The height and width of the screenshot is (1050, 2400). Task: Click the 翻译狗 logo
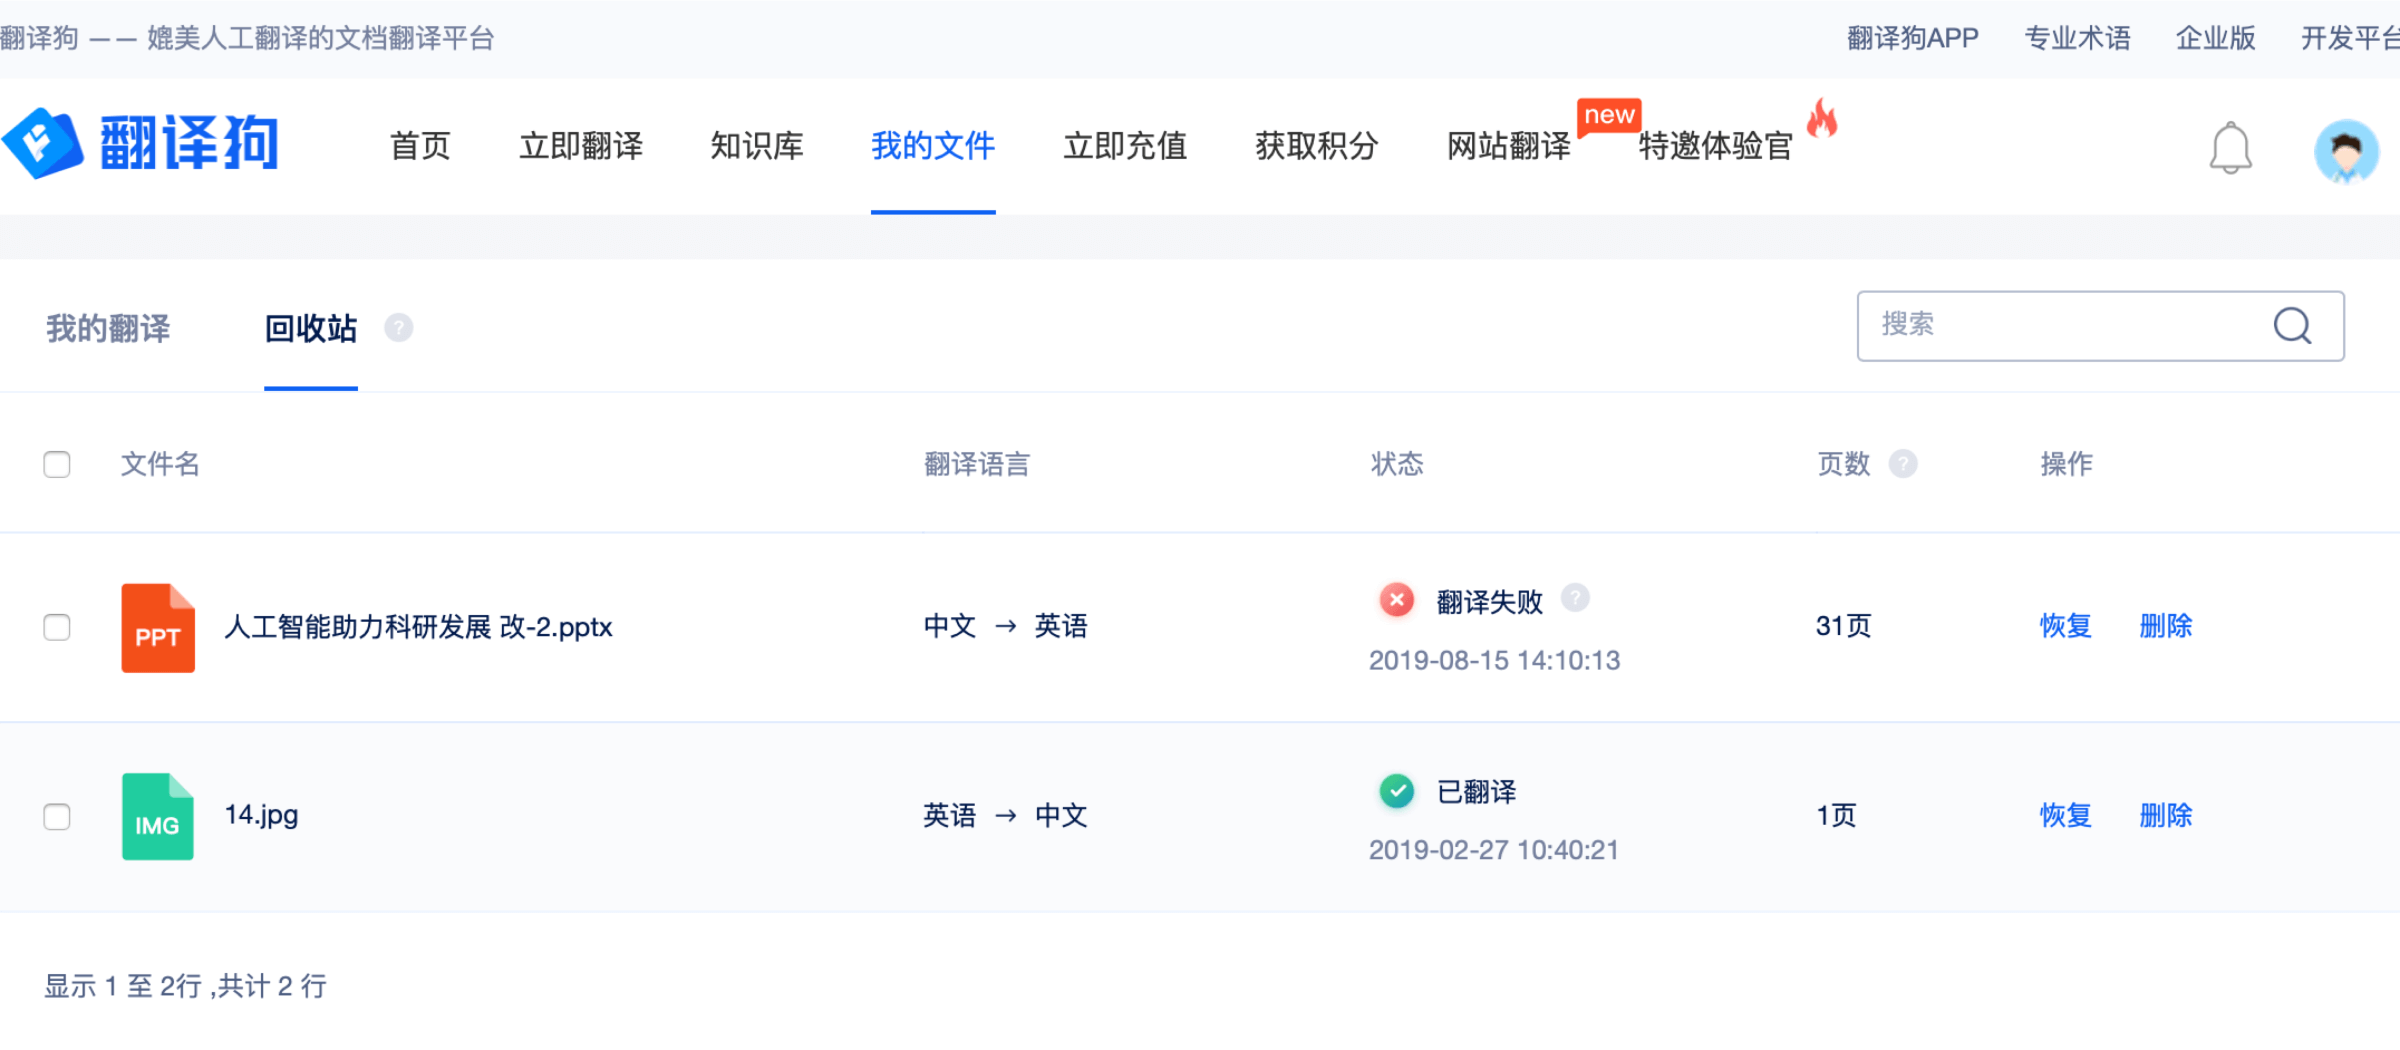[141, 144]
